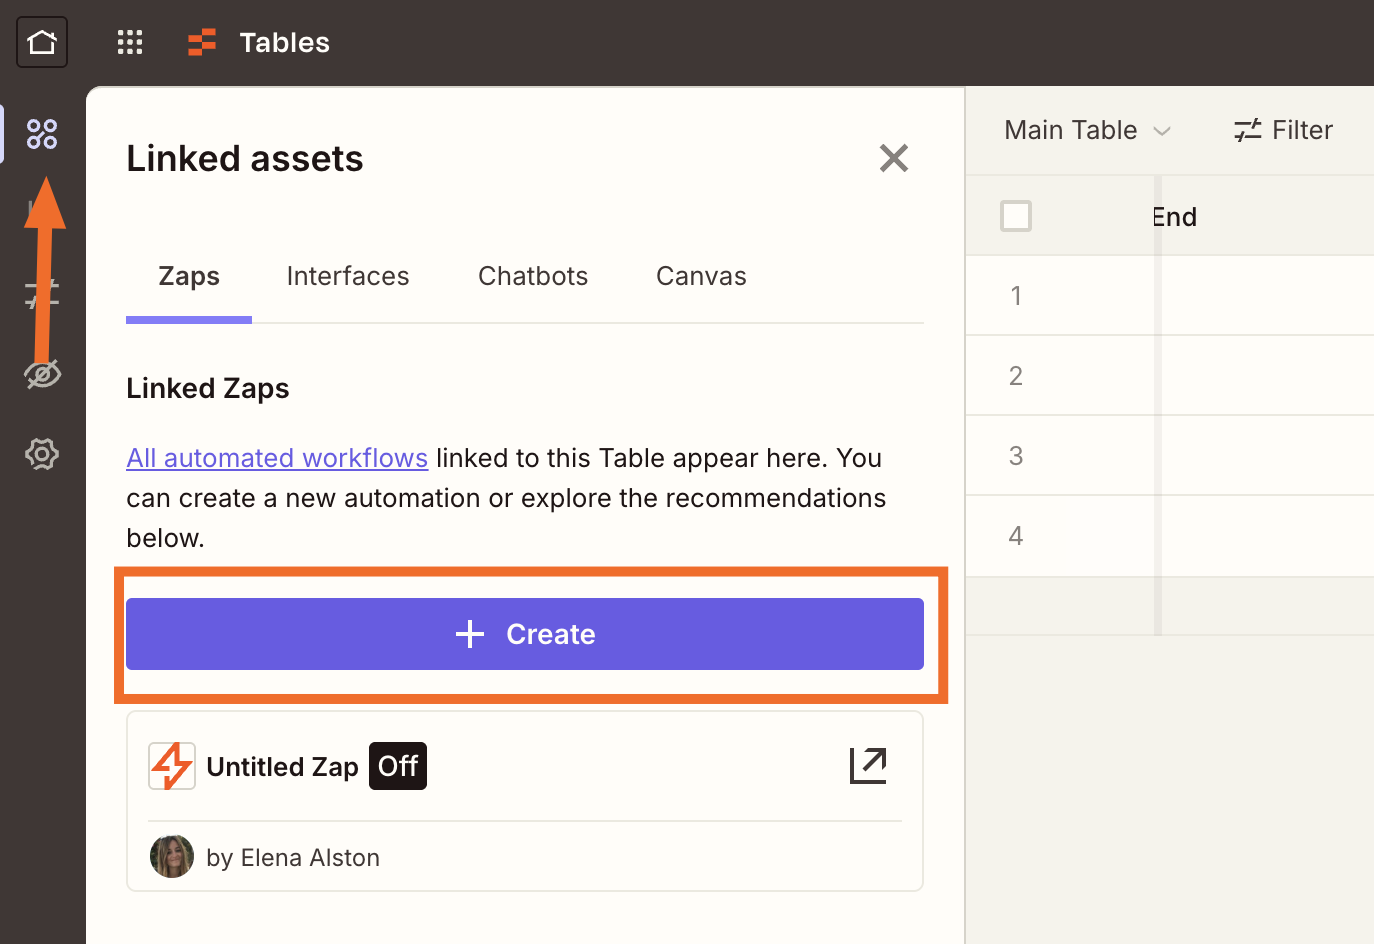Click the Untitled Zap lightning icon

click(x=172, y=766)
